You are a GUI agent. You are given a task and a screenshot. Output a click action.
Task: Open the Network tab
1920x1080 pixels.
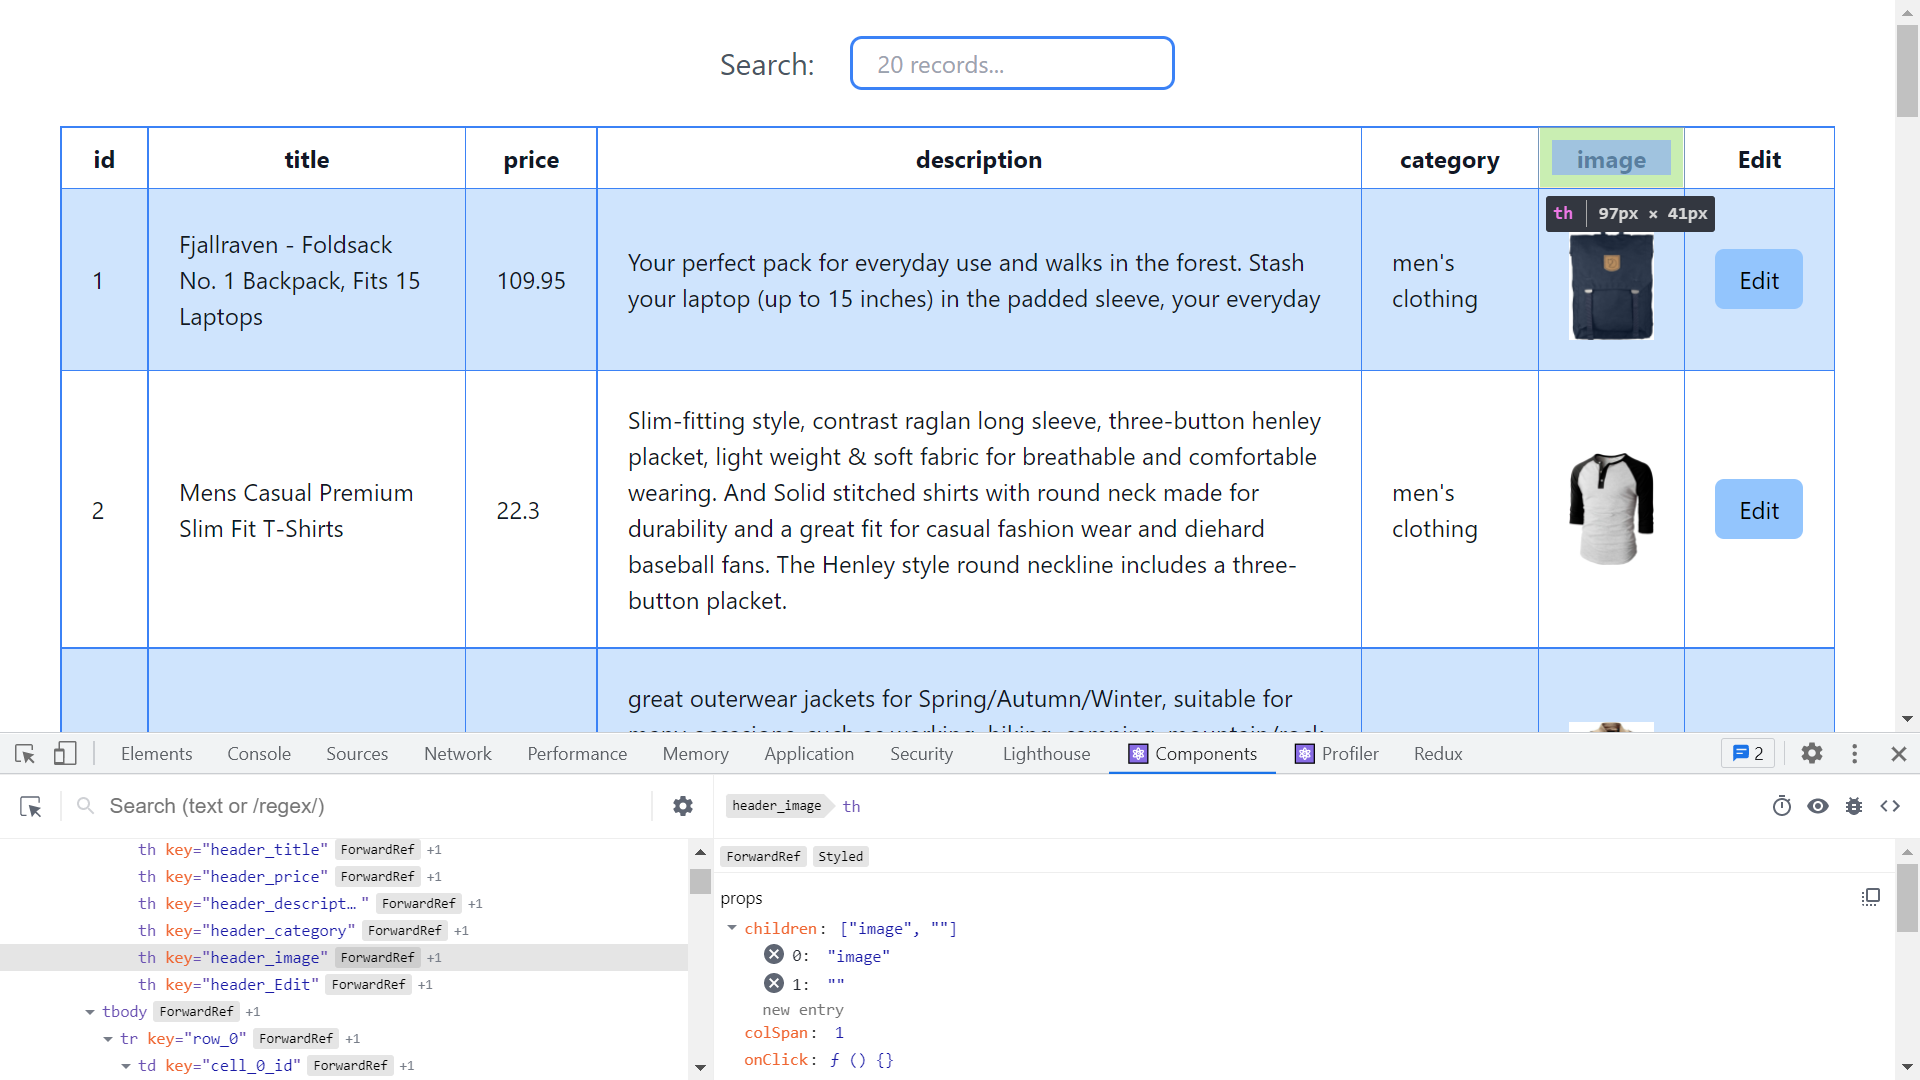pyautogui.click(x=457, y=754)
